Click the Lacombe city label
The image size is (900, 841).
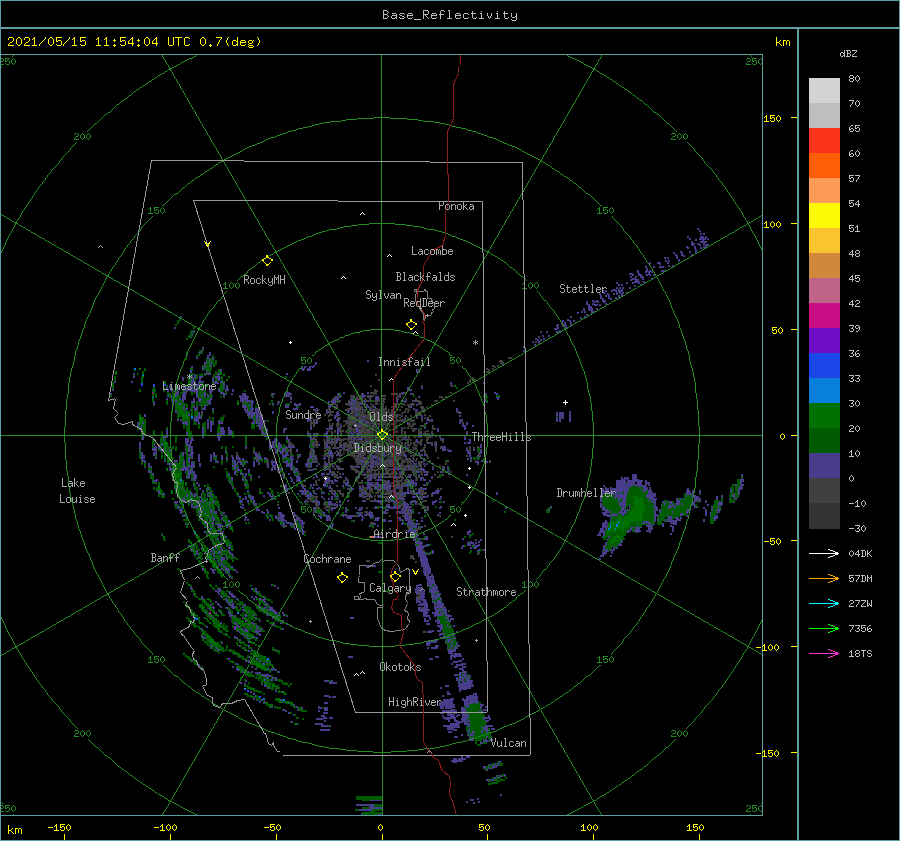tap(432, 251)
